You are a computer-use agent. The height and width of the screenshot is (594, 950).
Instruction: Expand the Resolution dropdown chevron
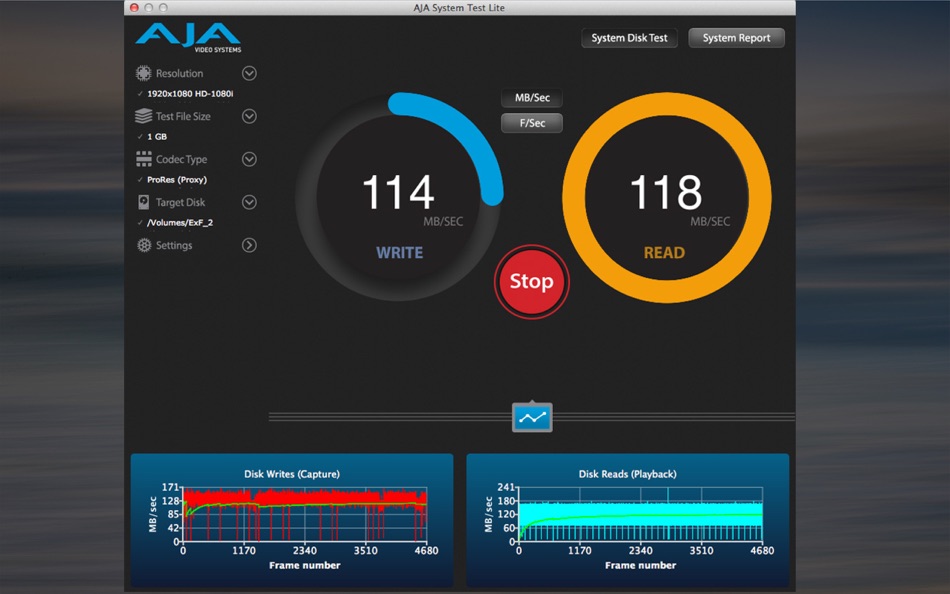249,73
